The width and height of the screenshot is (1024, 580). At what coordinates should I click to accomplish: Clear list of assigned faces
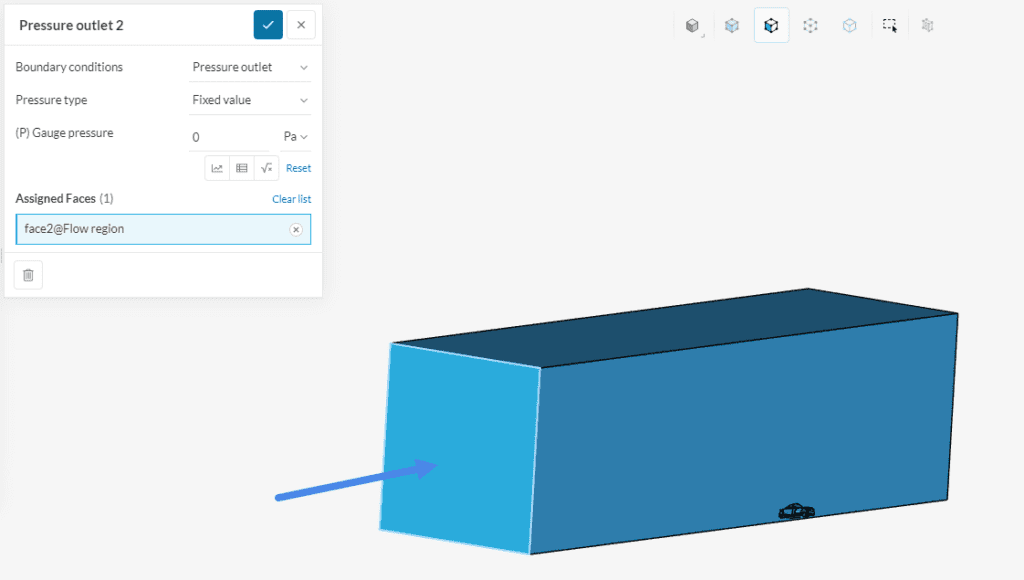pyautogui.click(x=291, y=199)
